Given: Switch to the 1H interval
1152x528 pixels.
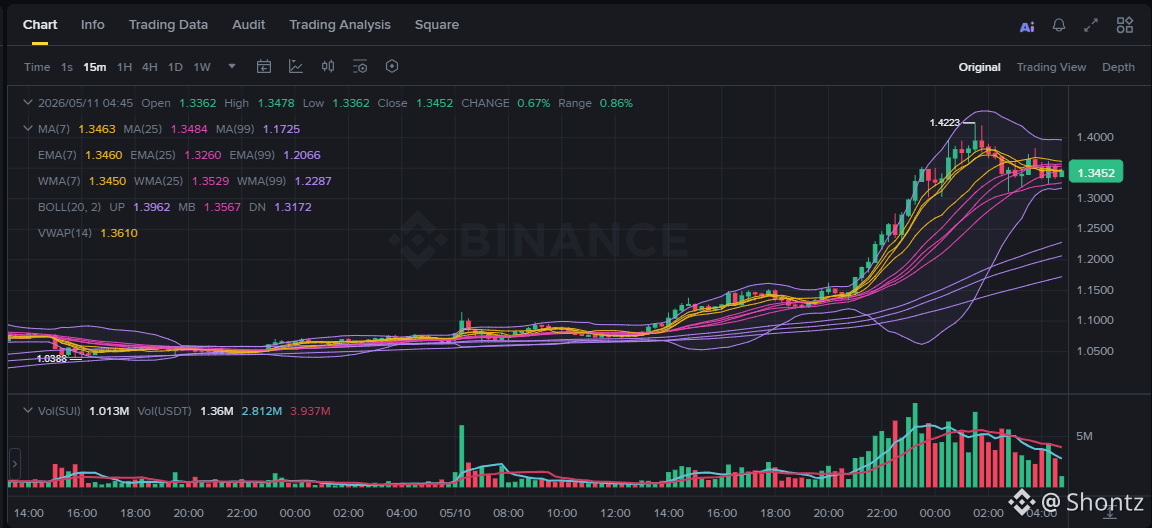Looking at the screenshot, I should click(125, 67).
